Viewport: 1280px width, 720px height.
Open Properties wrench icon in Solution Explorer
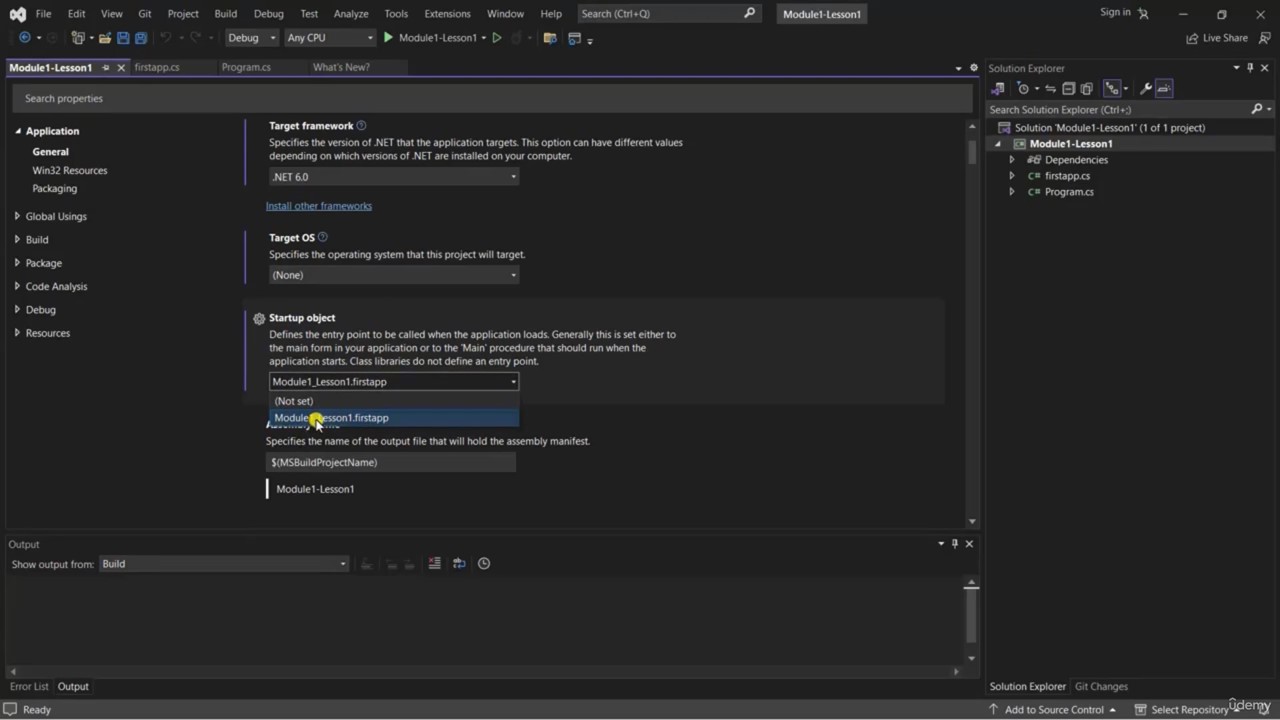click(x=1146, y=88)
